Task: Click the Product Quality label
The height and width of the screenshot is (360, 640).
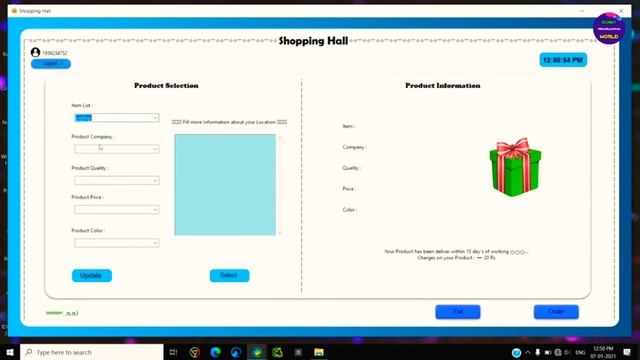Action: point(90,168)
